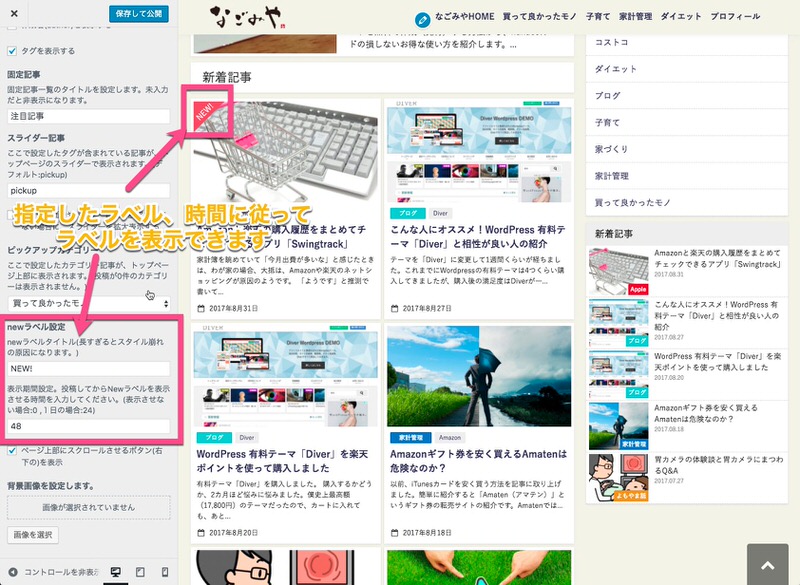800x585 pixels.
Task: Click the 画像を選択 button
Action: (x=33, y=535)
